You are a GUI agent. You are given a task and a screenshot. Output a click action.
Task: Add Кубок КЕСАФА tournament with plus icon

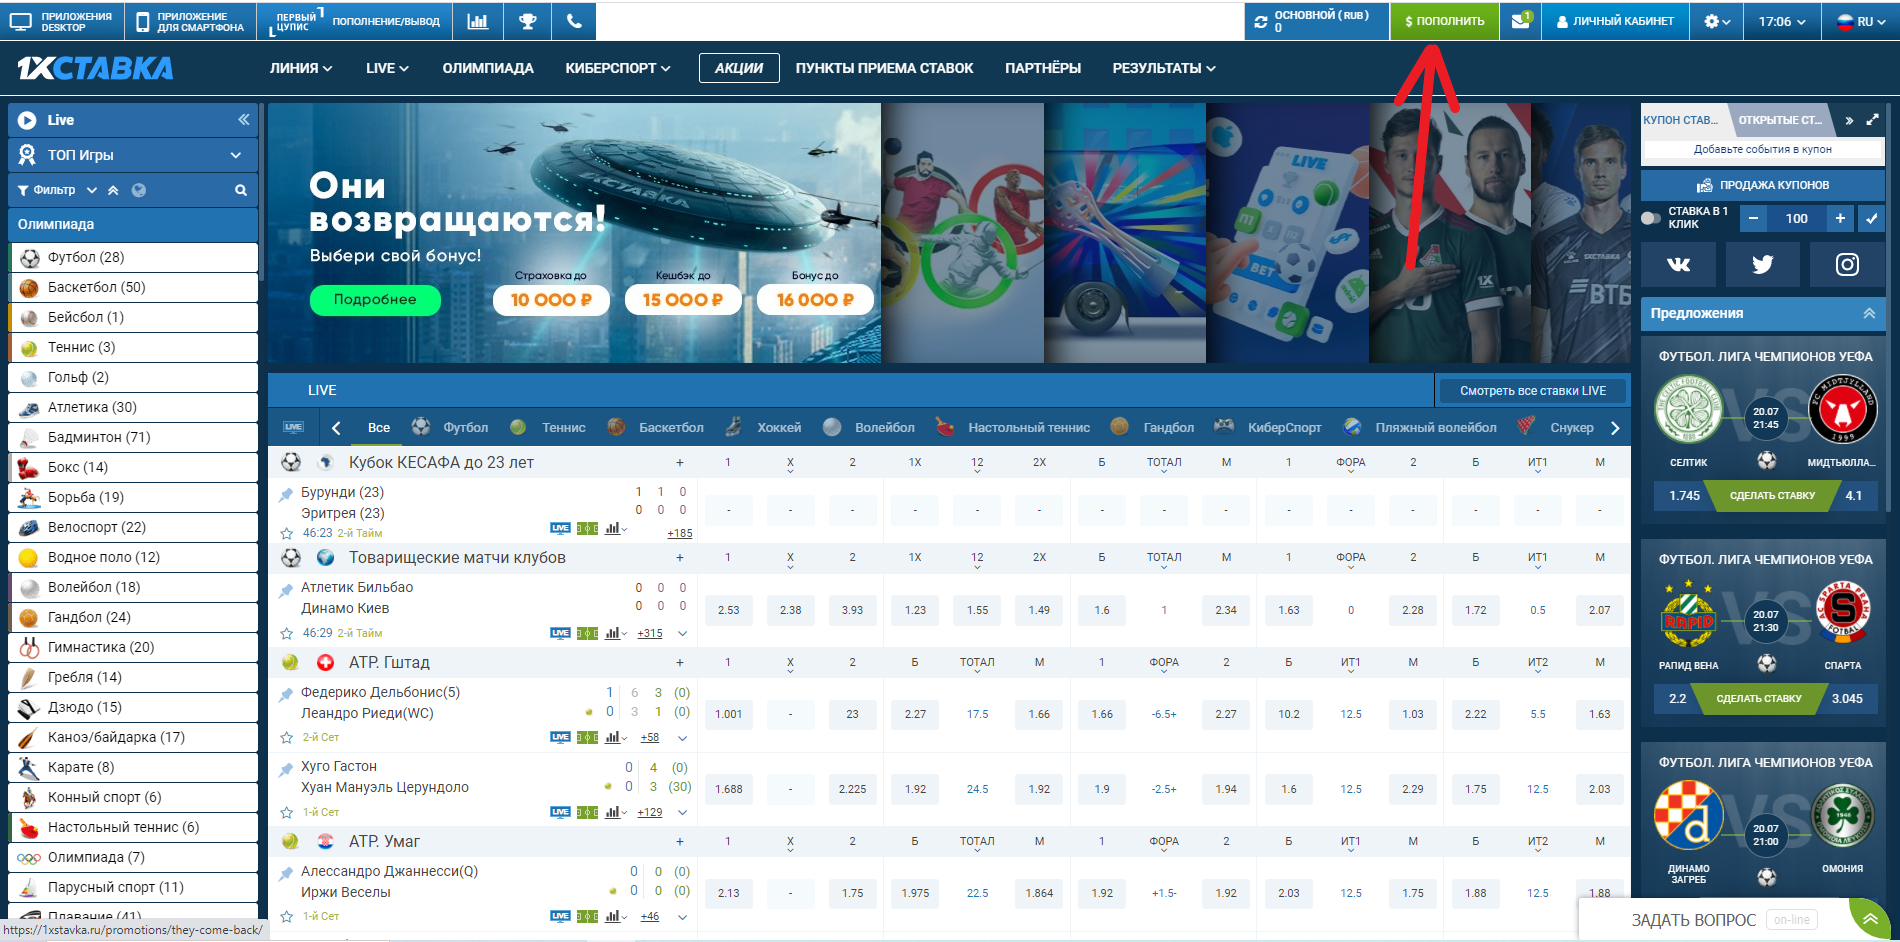pyautogui.click(x=680, y=462)
